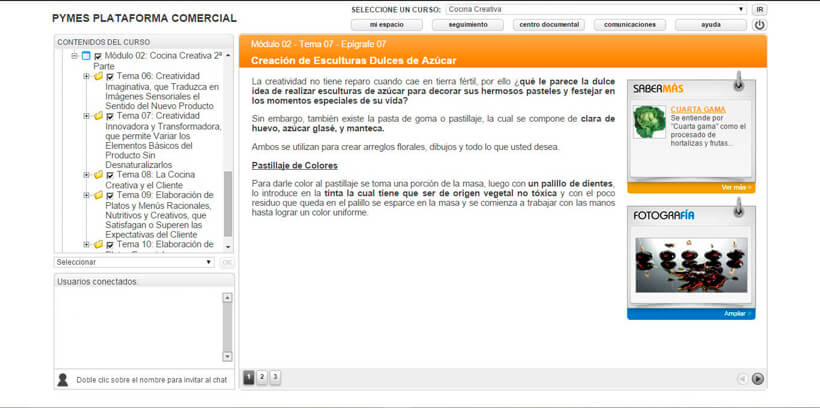Toggle the Tema 08 checkbox

tap(109, 175)
